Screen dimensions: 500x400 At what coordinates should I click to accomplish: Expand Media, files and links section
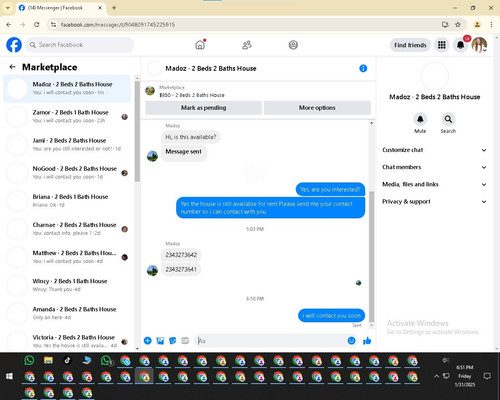(x=434, y=184)
